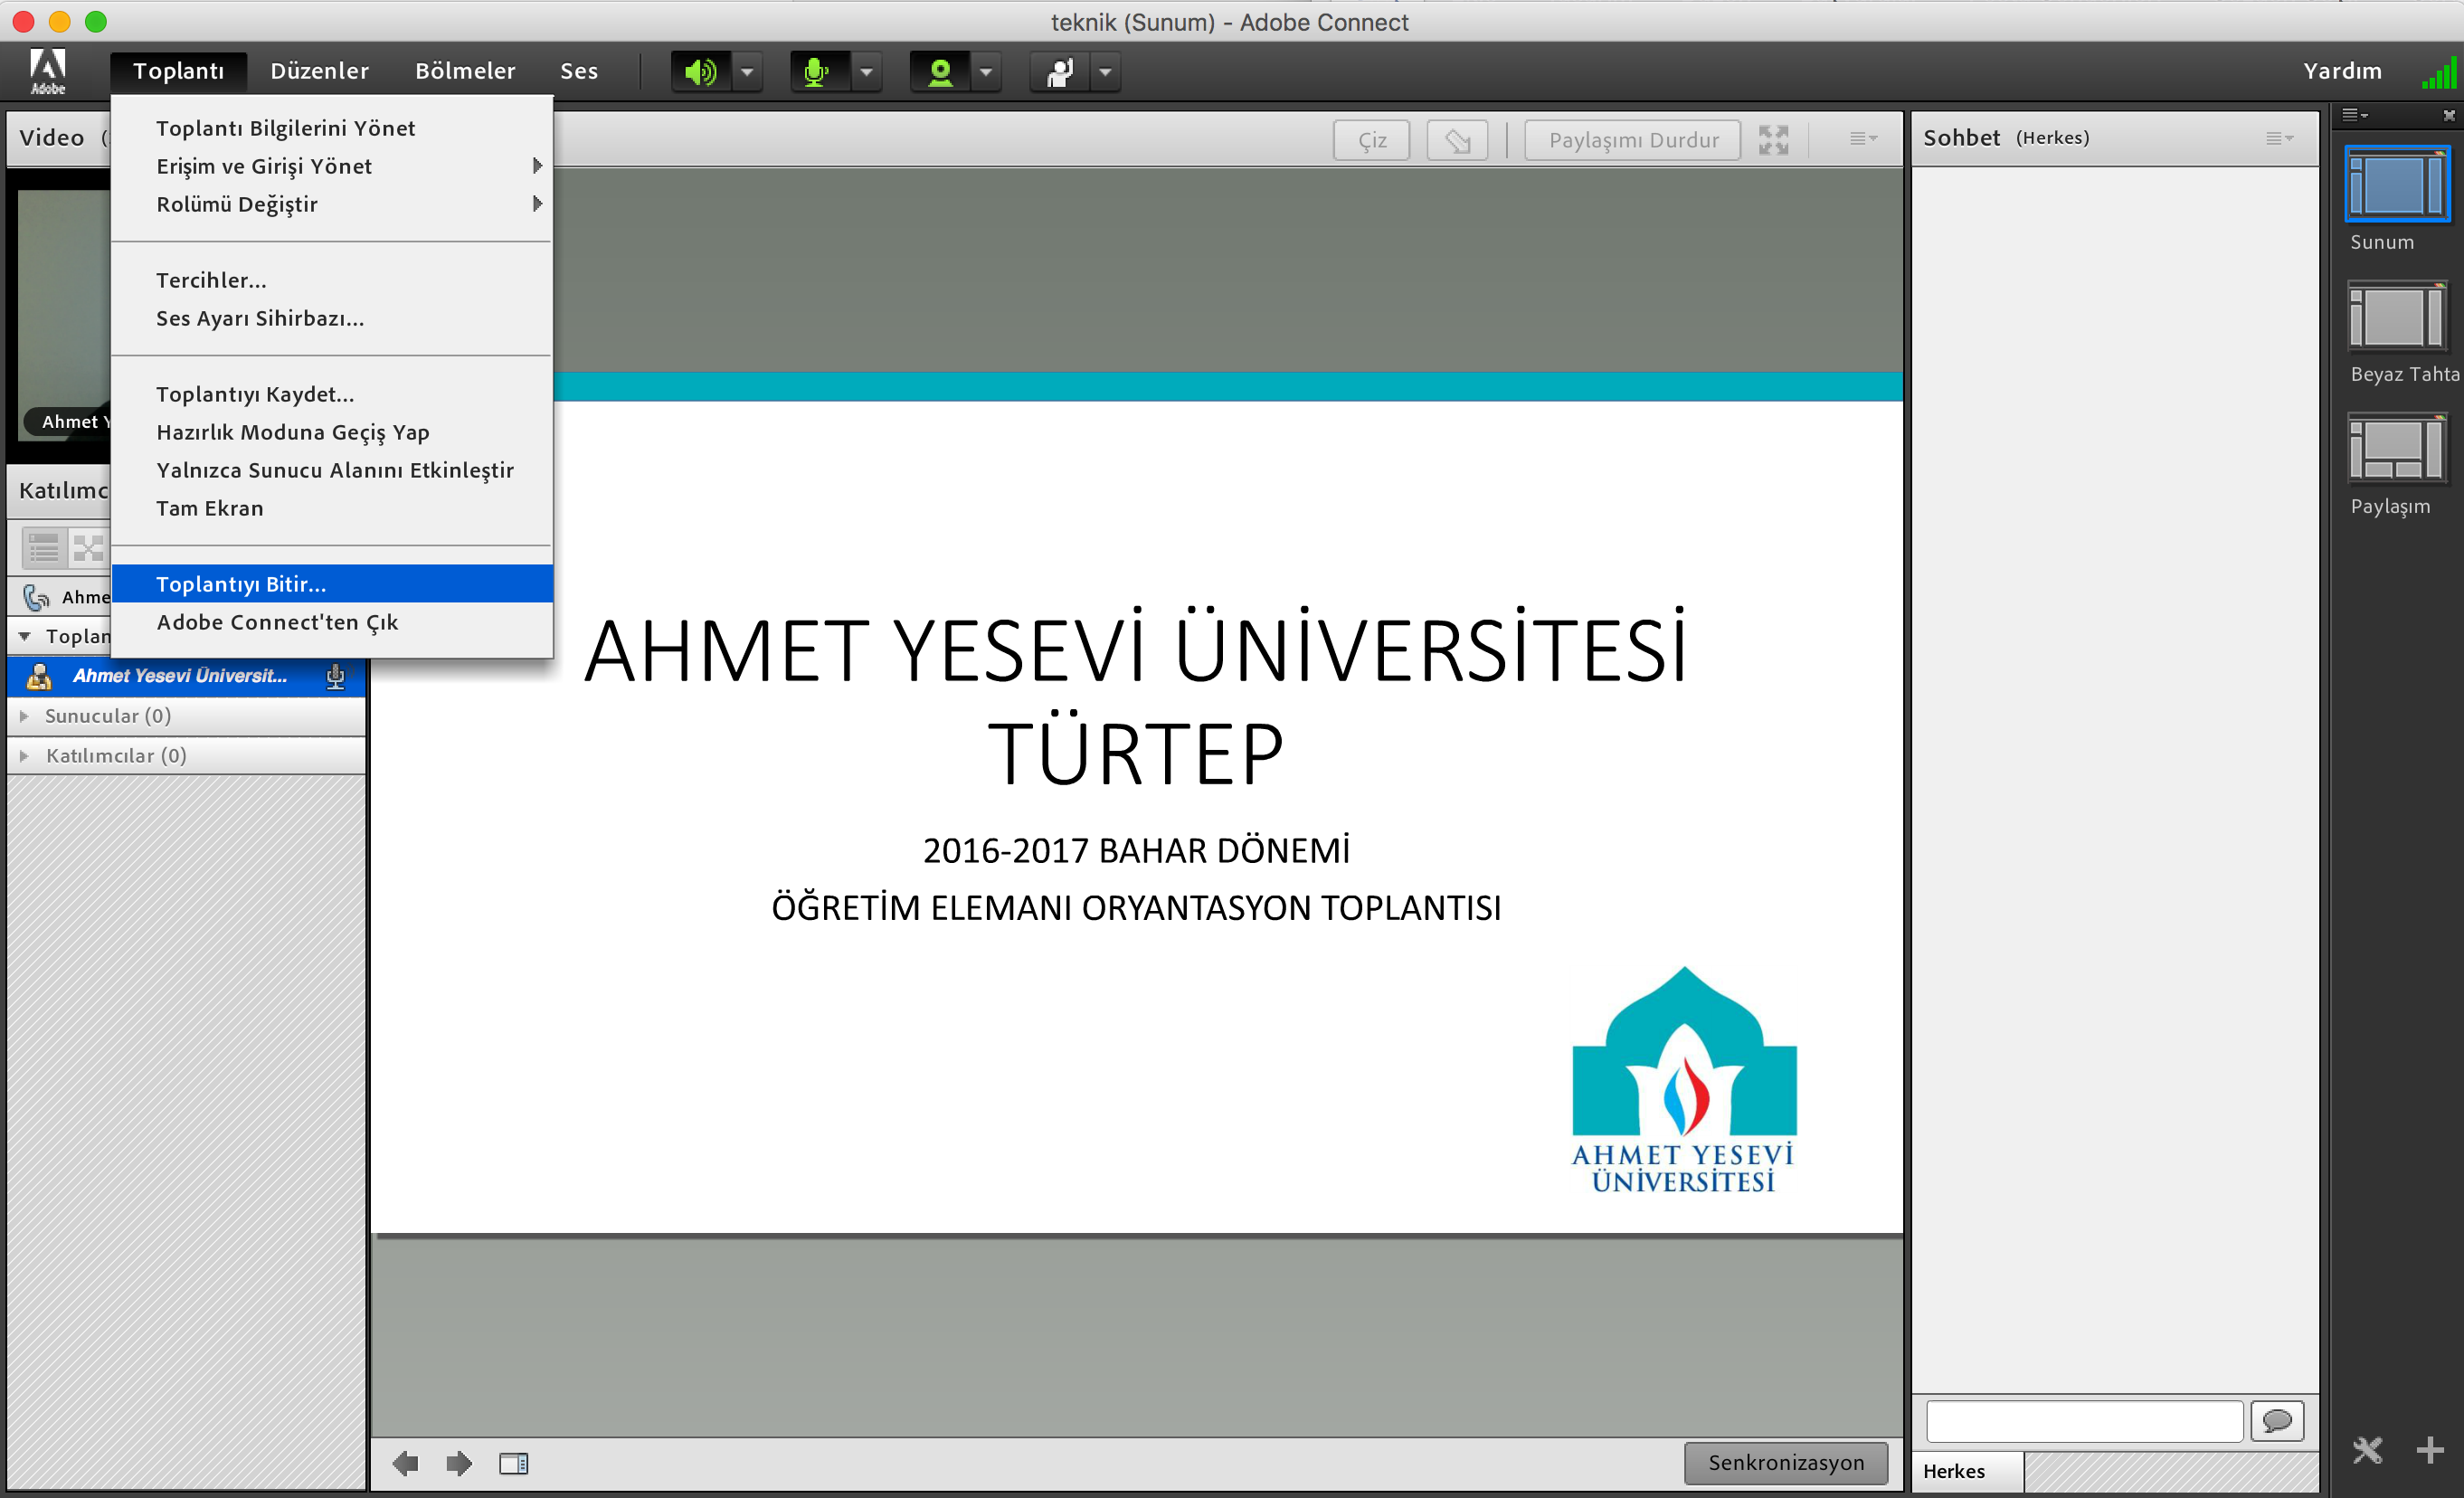Click the connection signal strength icon
The height and width of the screenshot is (1498, 2464).
tap(2439, 74)
